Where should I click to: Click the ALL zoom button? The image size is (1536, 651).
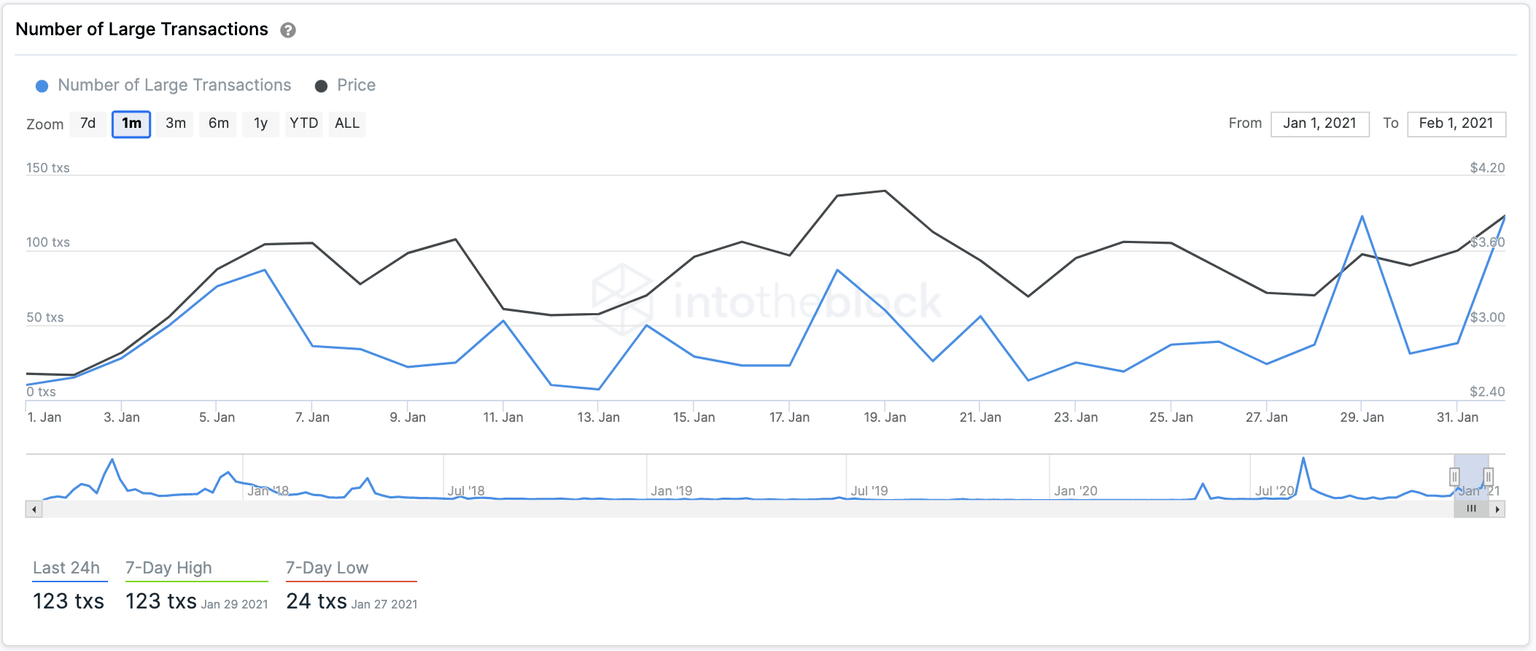346,123
